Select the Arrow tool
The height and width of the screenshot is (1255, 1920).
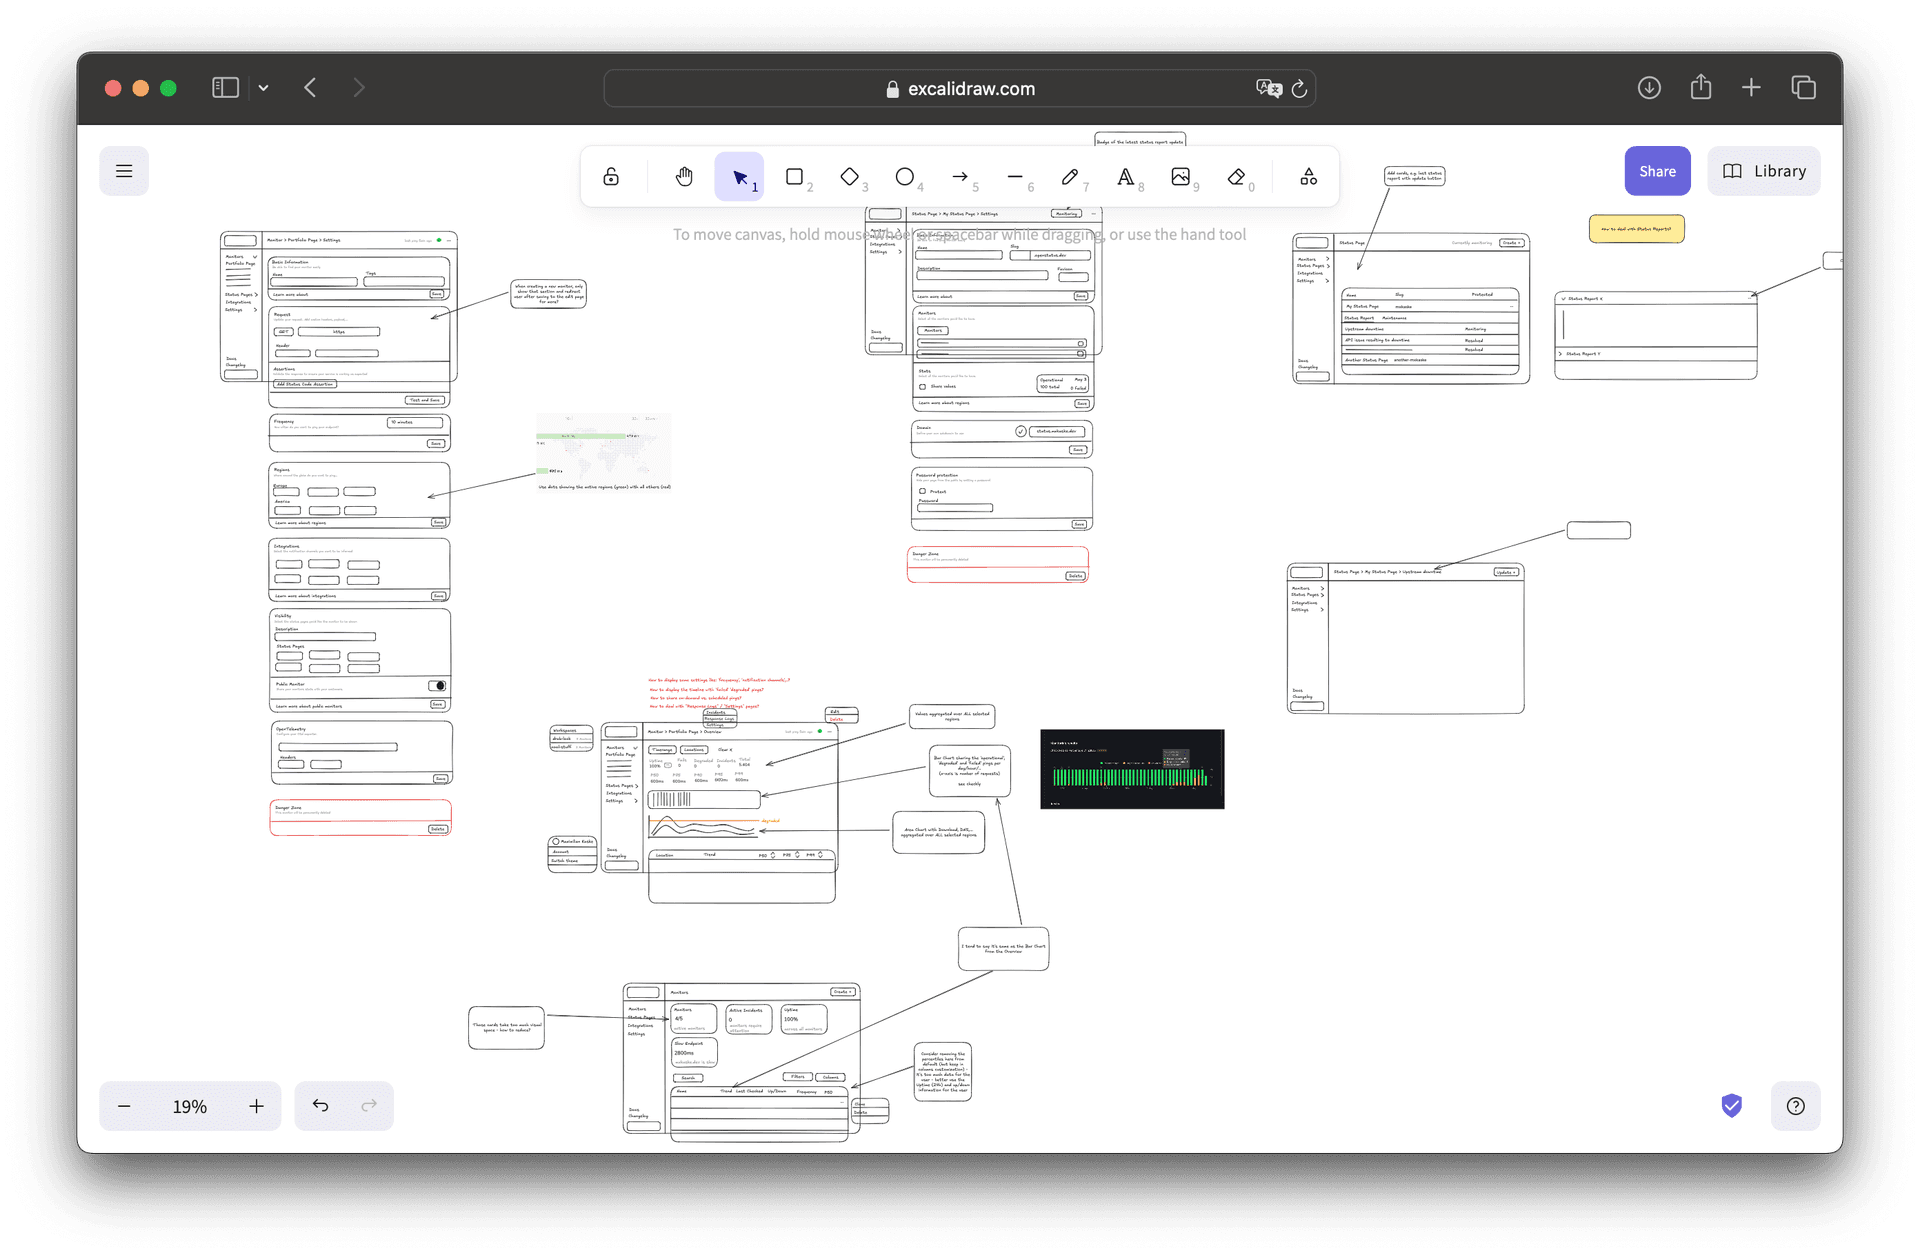tap(963, 176)
